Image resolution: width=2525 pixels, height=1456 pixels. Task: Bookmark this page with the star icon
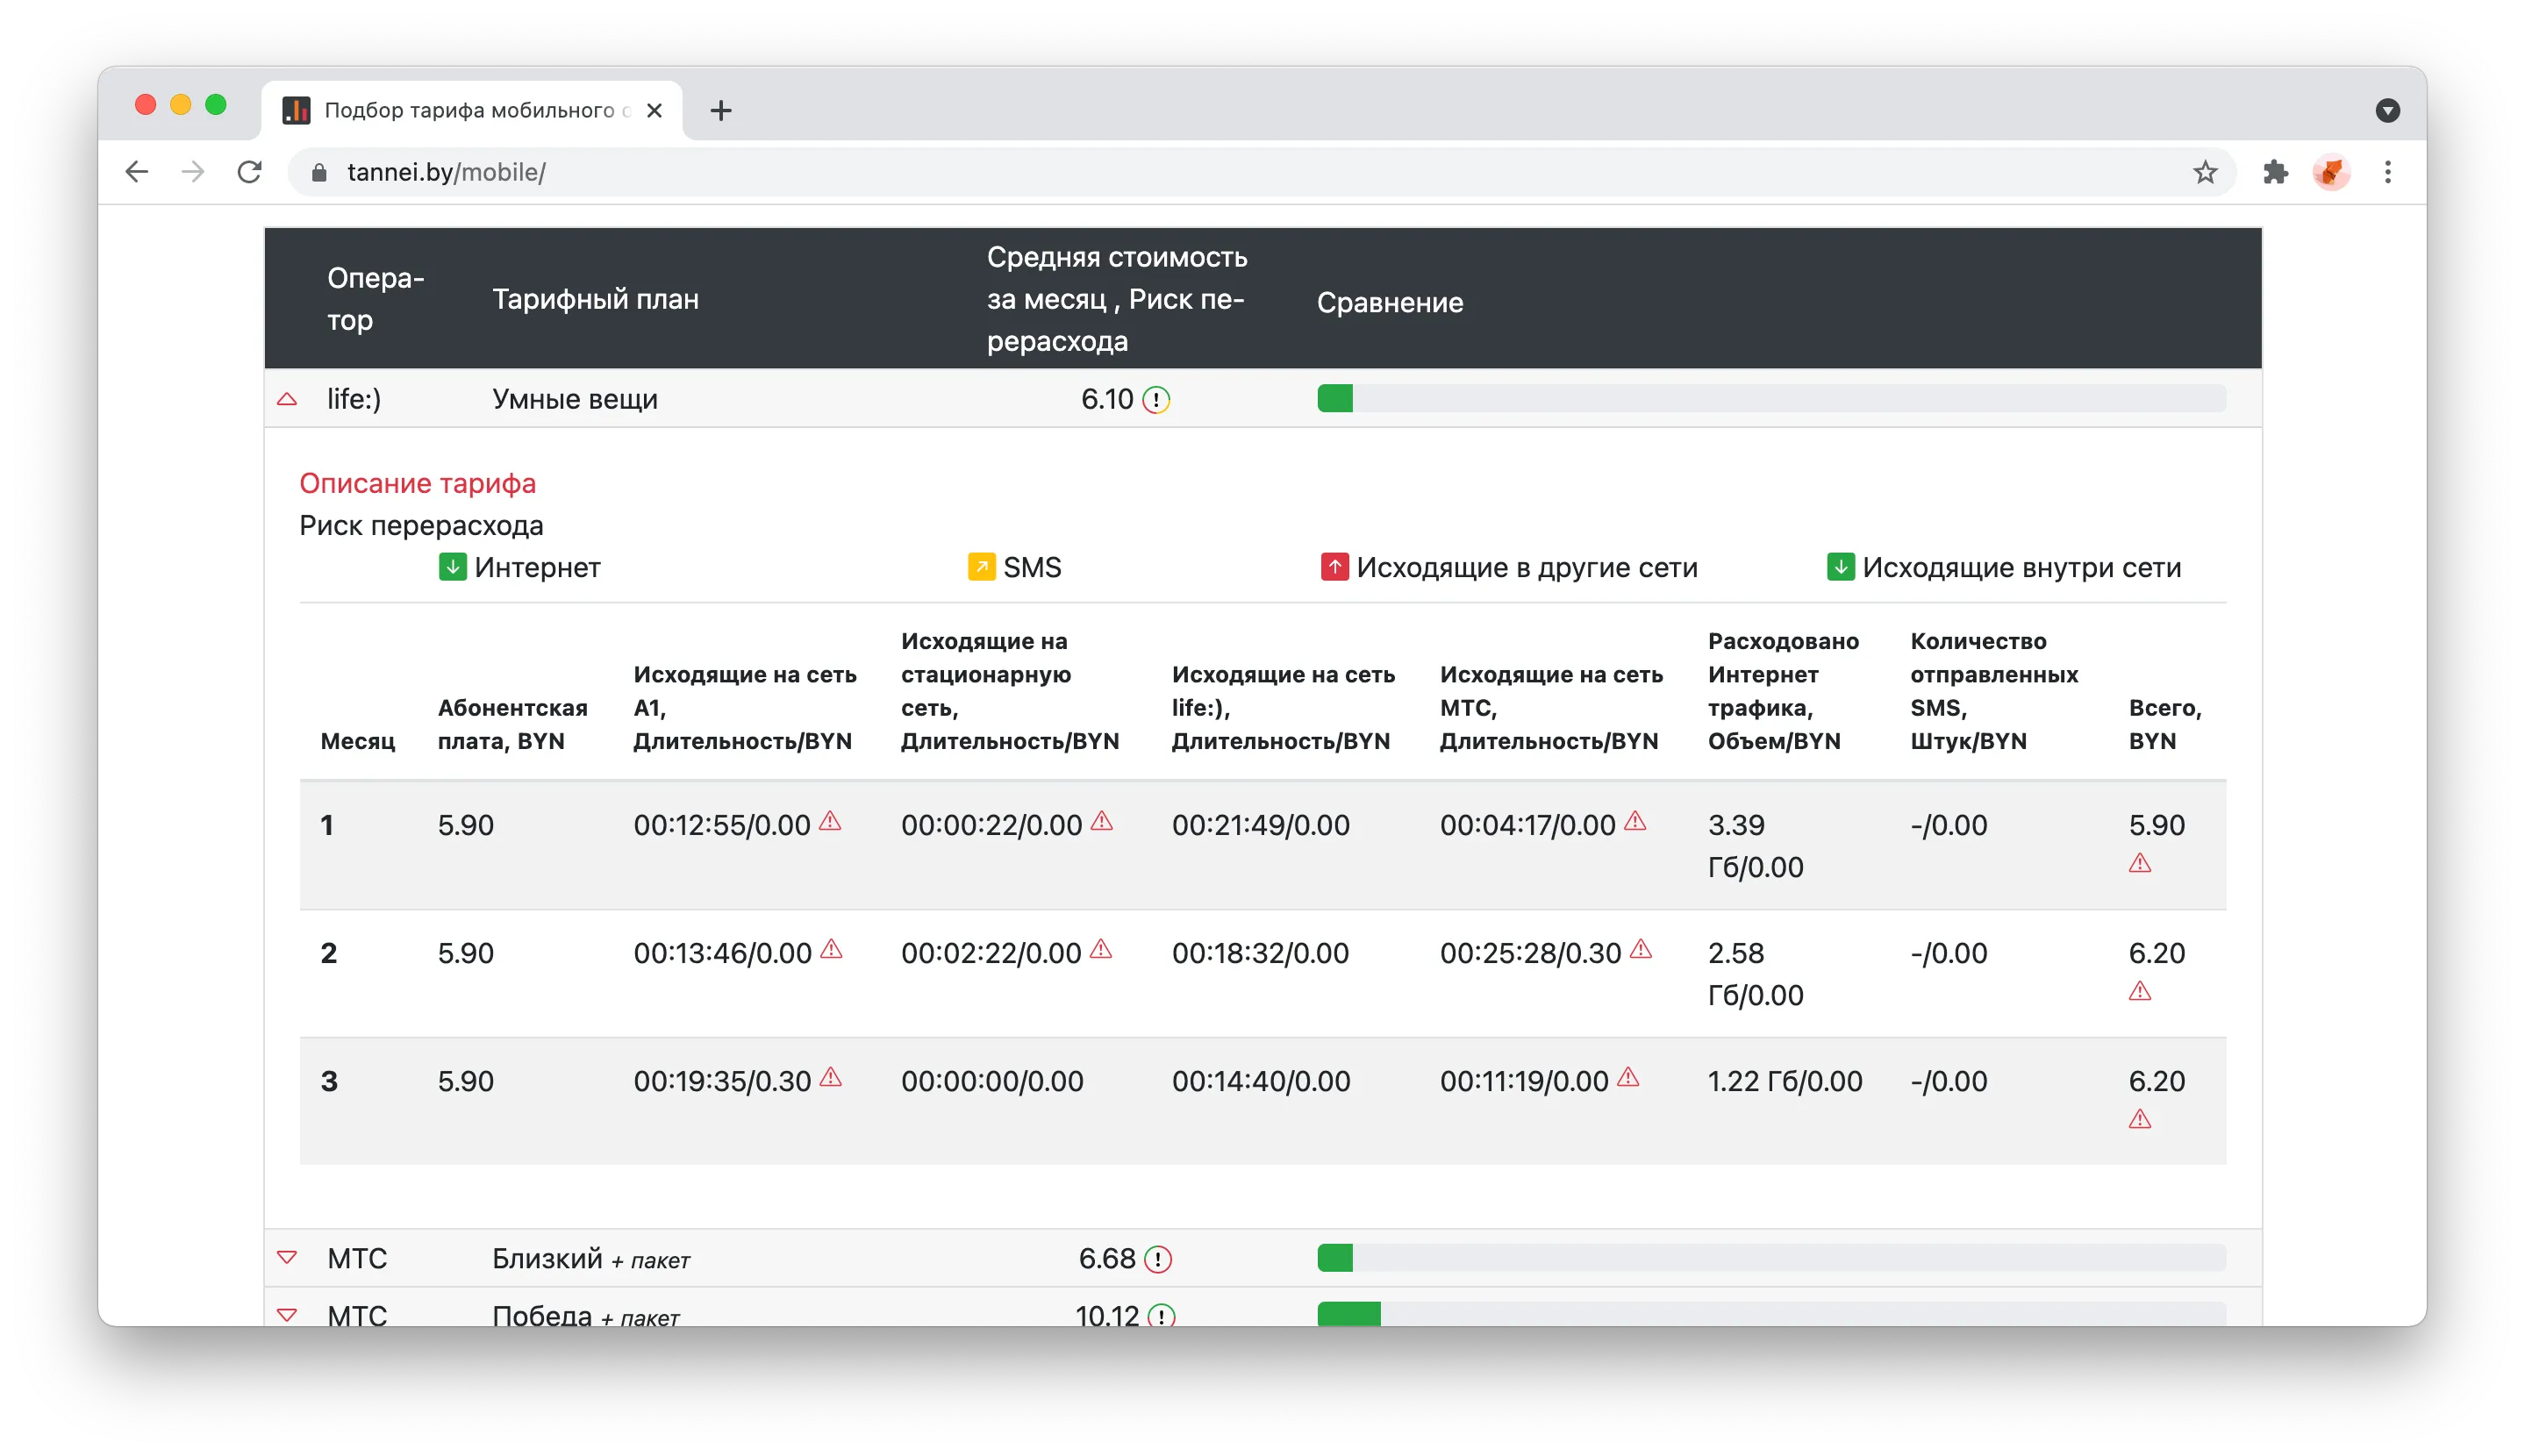pyautogui.click(x=2204, y=172)
